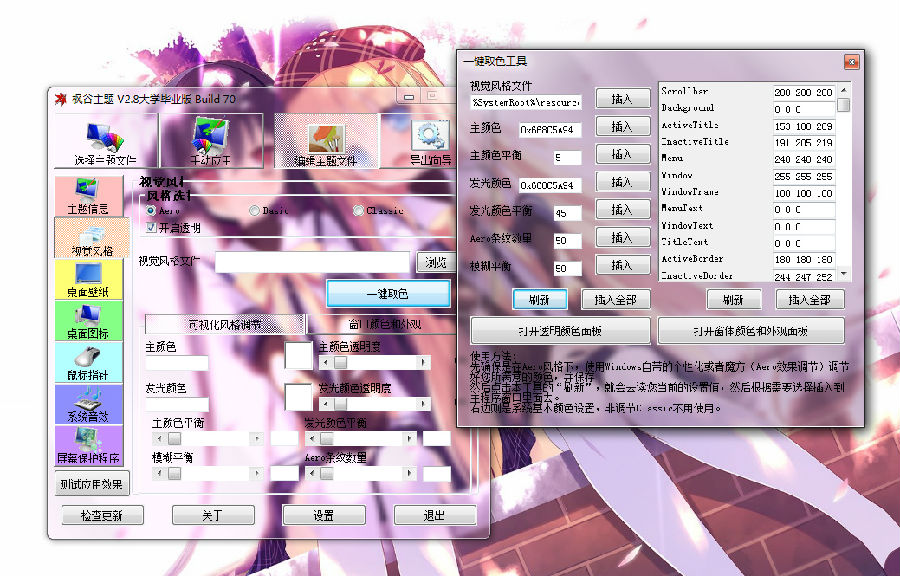The height and width of the screenshot is (576, 900).
Task: Click the 打开透明颜色面板 button
Action: click(560, 330)
